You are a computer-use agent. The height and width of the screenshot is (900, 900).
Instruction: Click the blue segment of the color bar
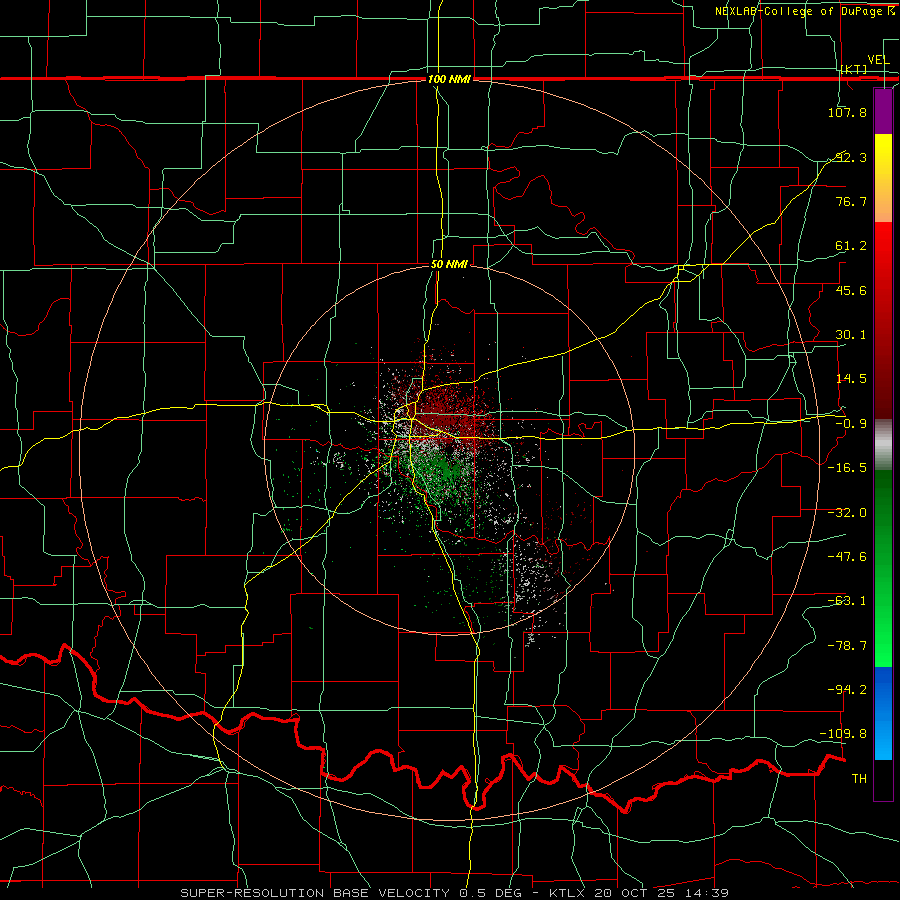point(883,713)
